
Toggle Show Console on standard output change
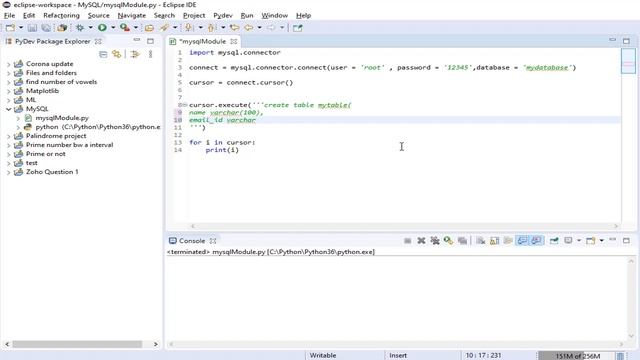coord(522,241)
